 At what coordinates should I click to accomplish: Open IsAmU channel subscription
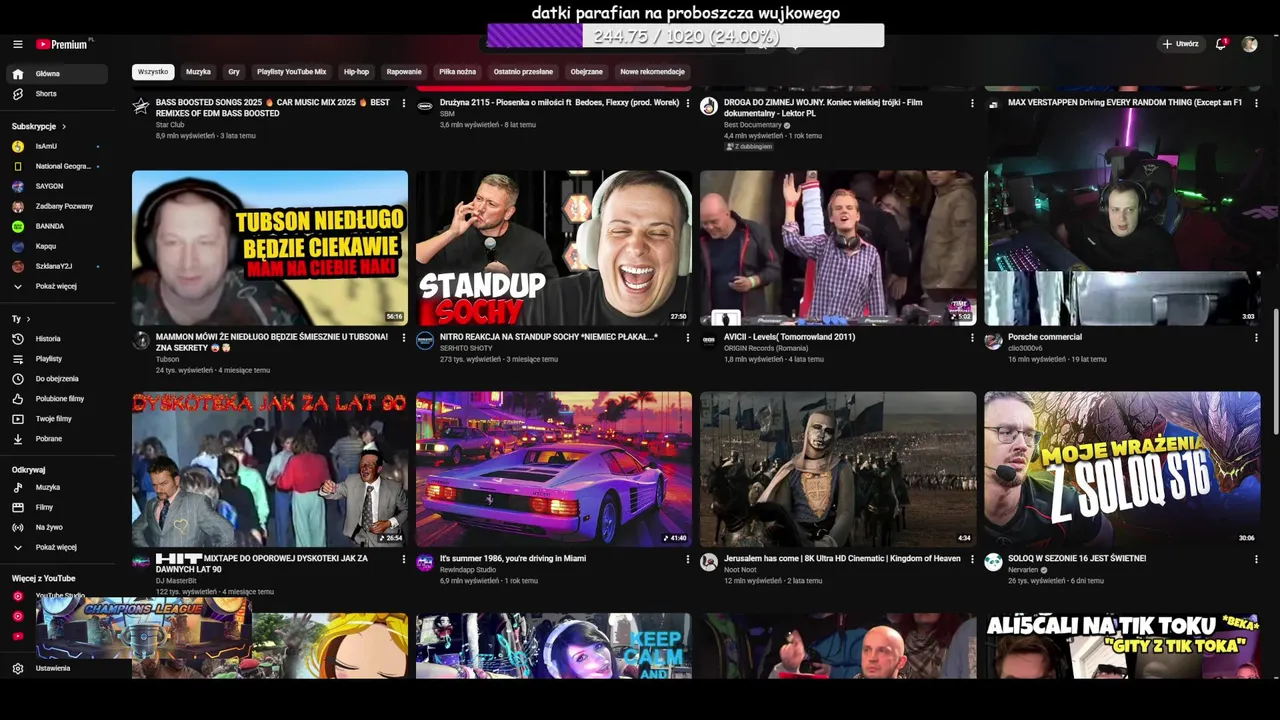[56, 146]
